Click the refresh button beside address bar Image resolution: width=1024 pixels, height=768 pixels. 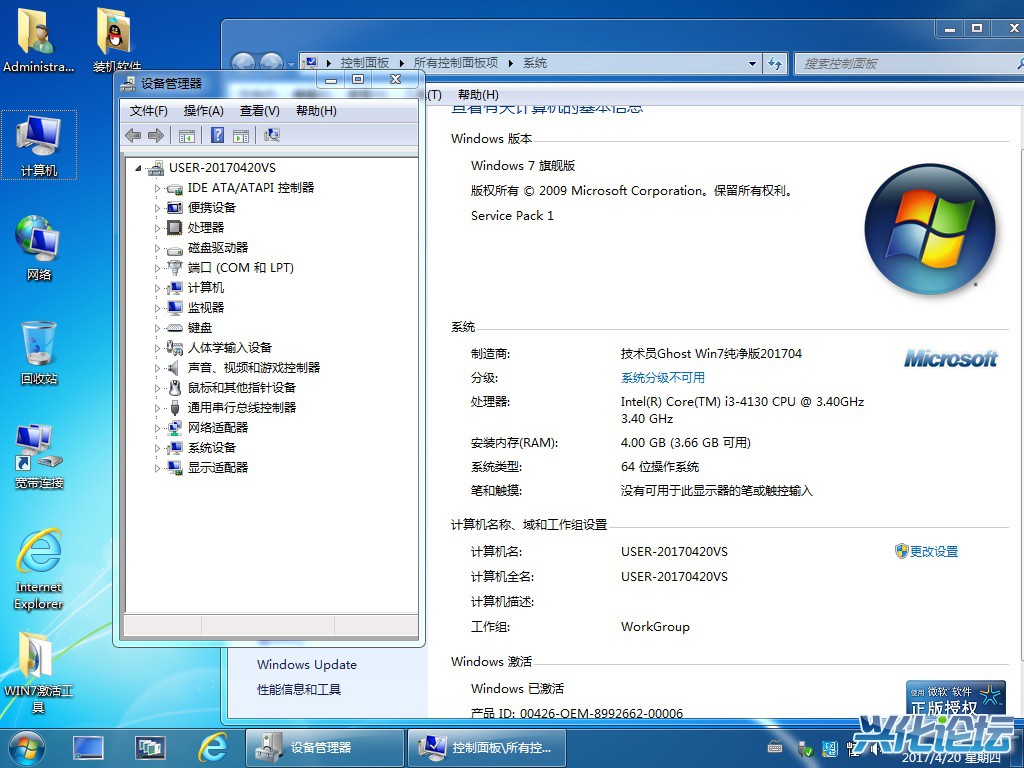tap(775, 63)
